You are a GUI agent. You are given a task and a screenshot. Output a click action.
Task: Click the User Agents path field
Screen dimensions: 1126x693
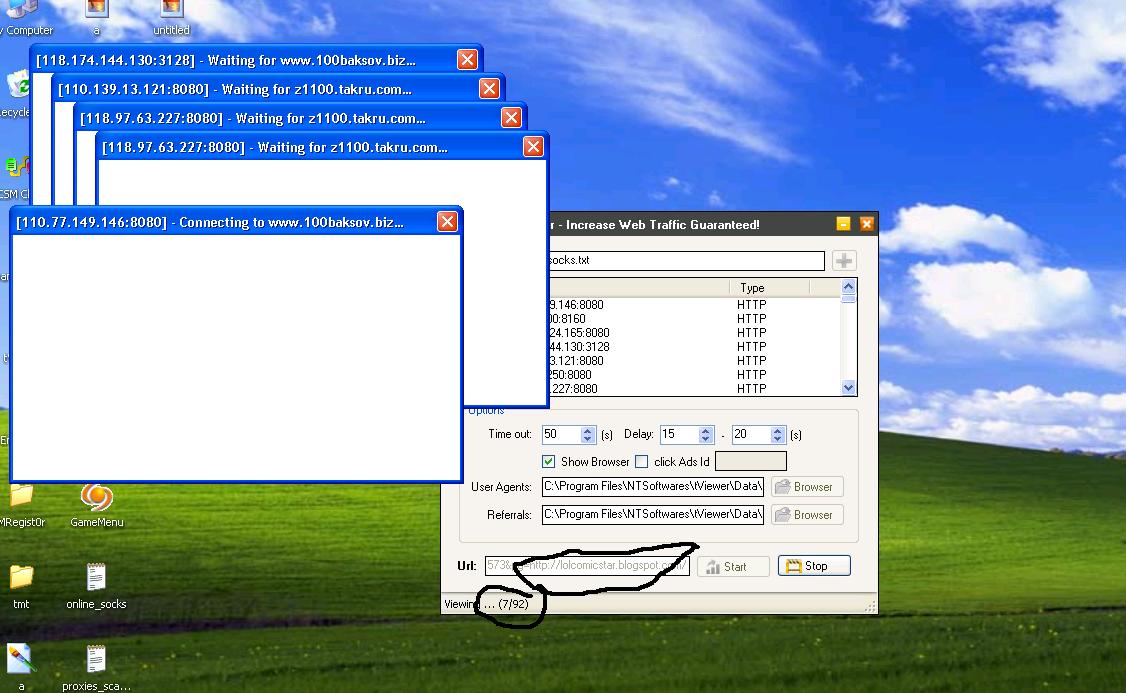pos(652,486)
